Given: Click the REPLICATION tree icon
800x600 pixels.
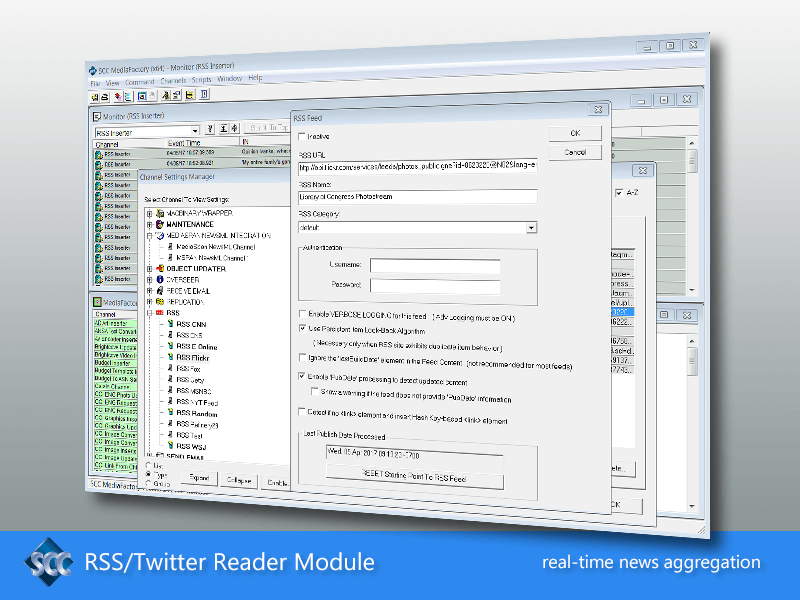Looking at the screenshot, I should [x=160, y=302].
